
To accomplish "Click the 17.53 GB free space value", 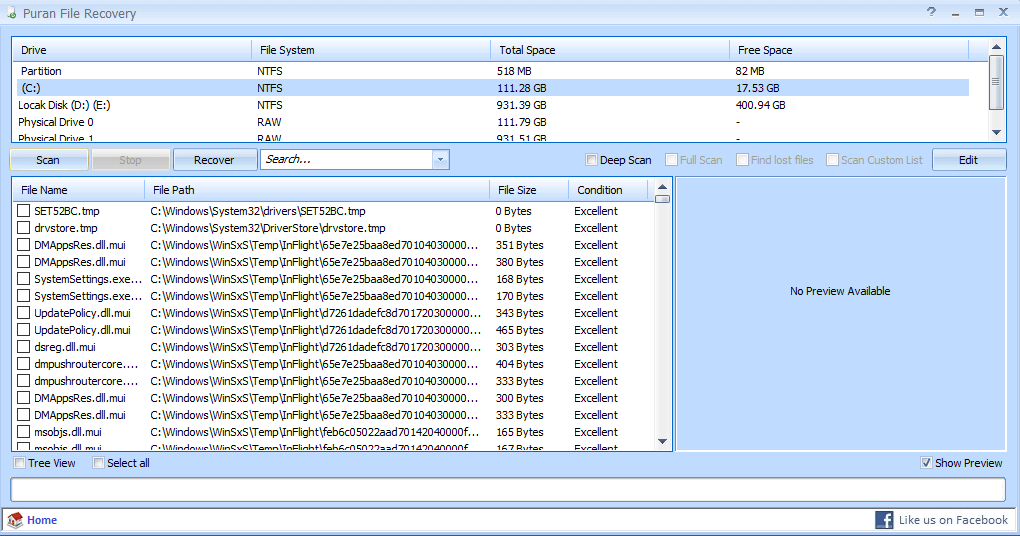I will point(757,88).
